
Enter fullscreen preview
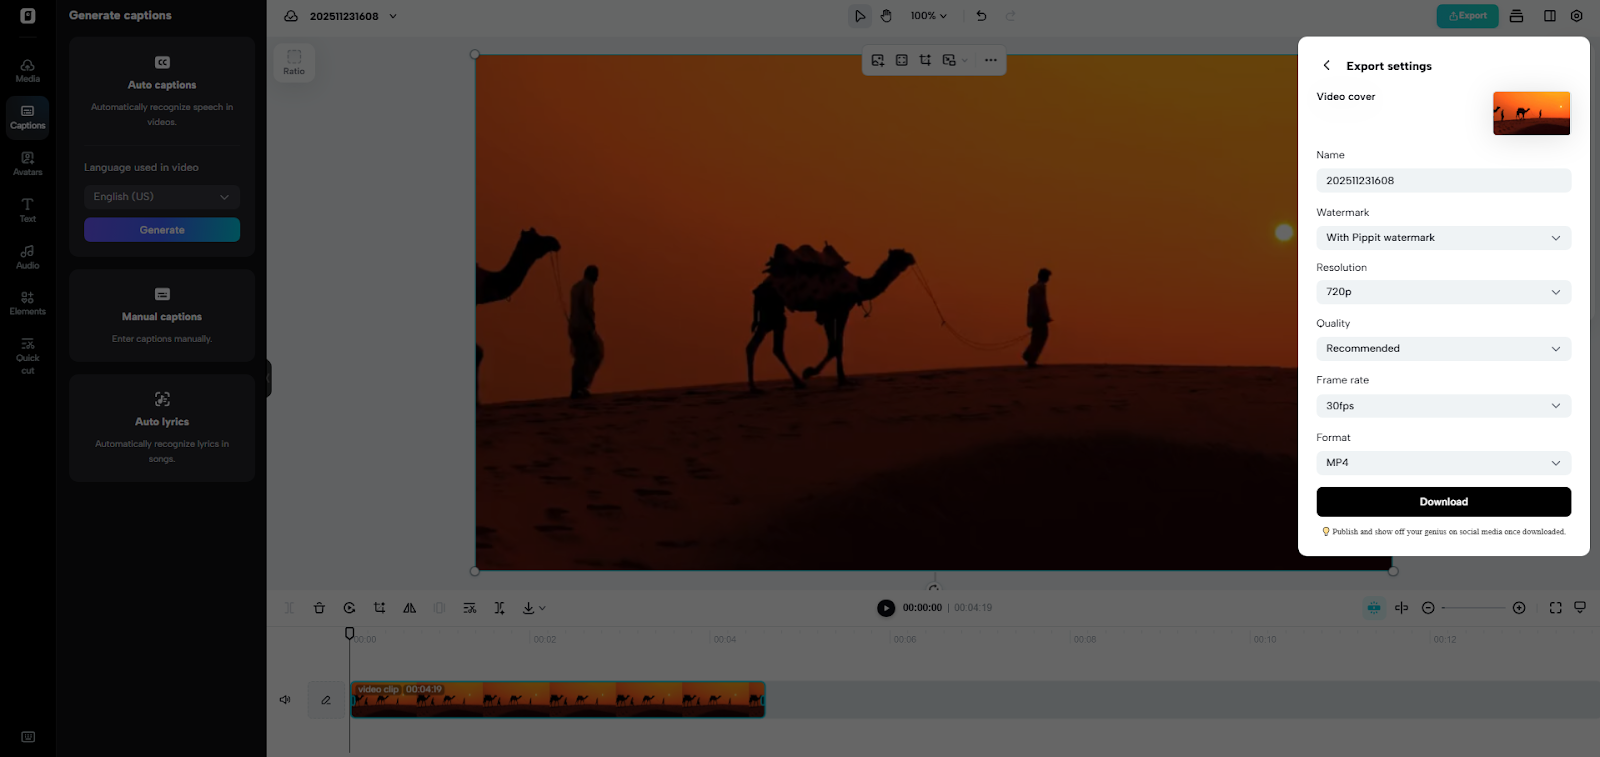[x=1556, y=608]
